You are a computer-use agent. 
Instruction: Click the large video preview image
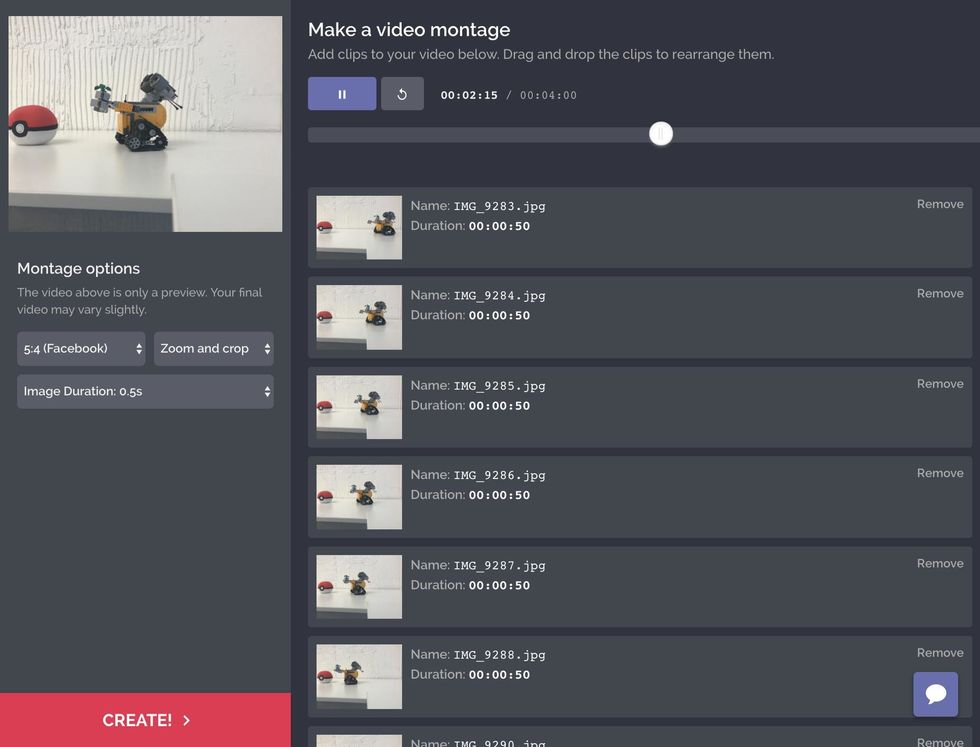click(x=145, y=124)
